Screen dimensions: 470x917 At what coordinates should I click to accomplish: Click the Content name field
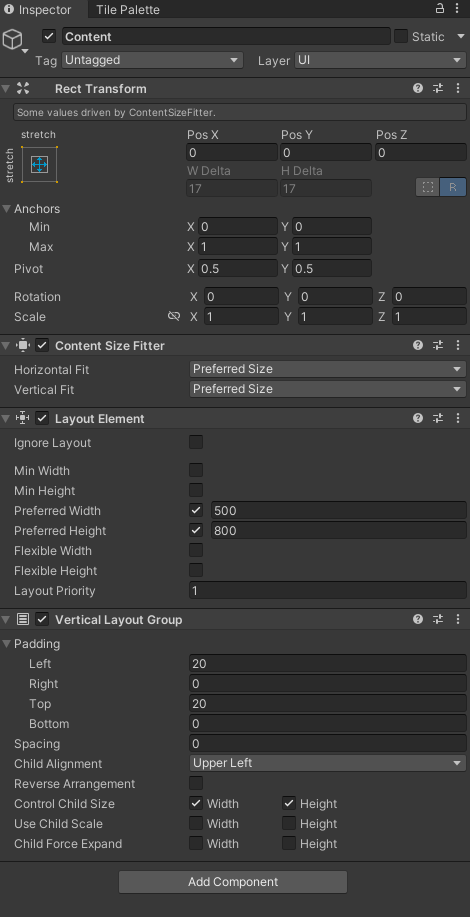(x=226, y=36)
